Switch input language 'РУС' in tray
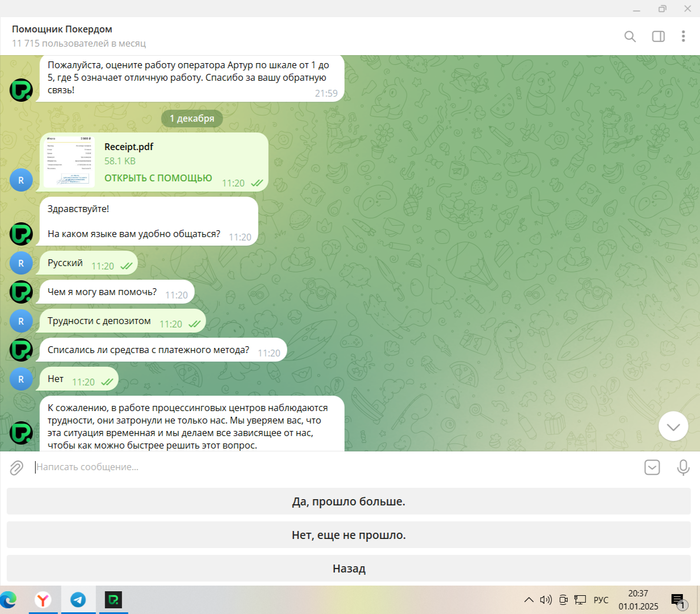 (600, 600)
